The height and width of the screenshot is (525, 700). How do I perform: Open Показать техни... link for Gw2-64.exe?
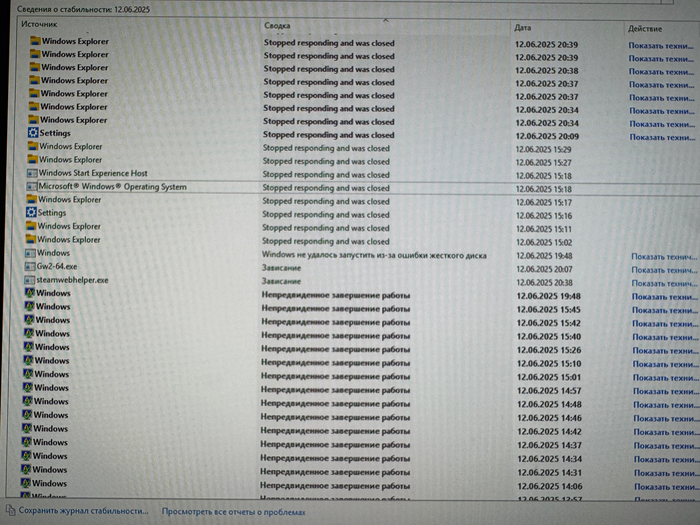click(664, 270)
